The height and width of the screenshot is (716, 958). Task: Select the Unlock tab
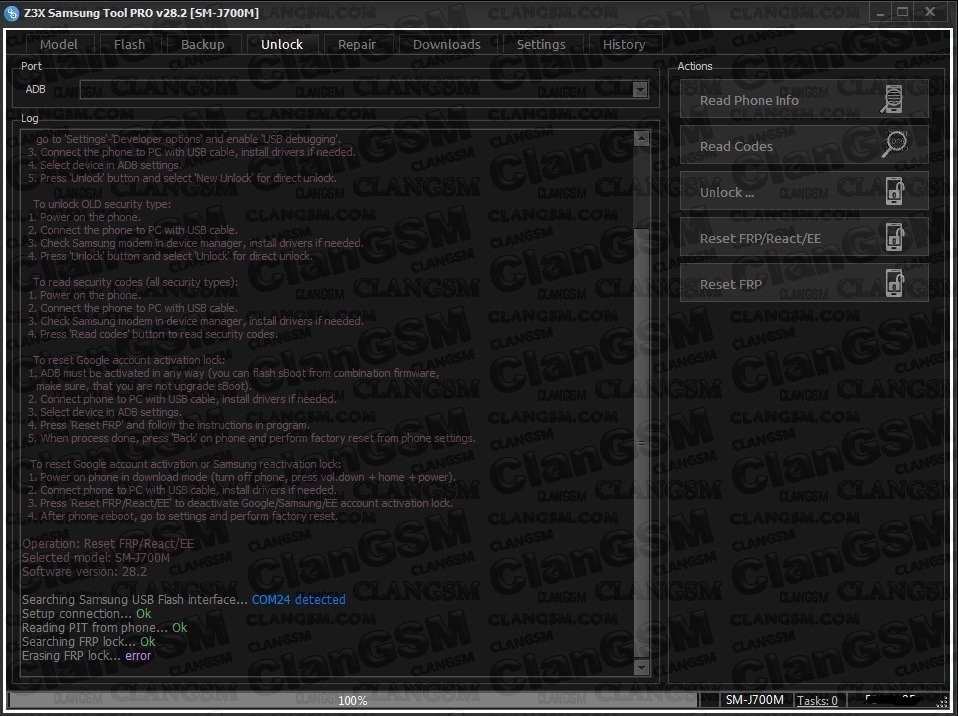click(282, 45)
